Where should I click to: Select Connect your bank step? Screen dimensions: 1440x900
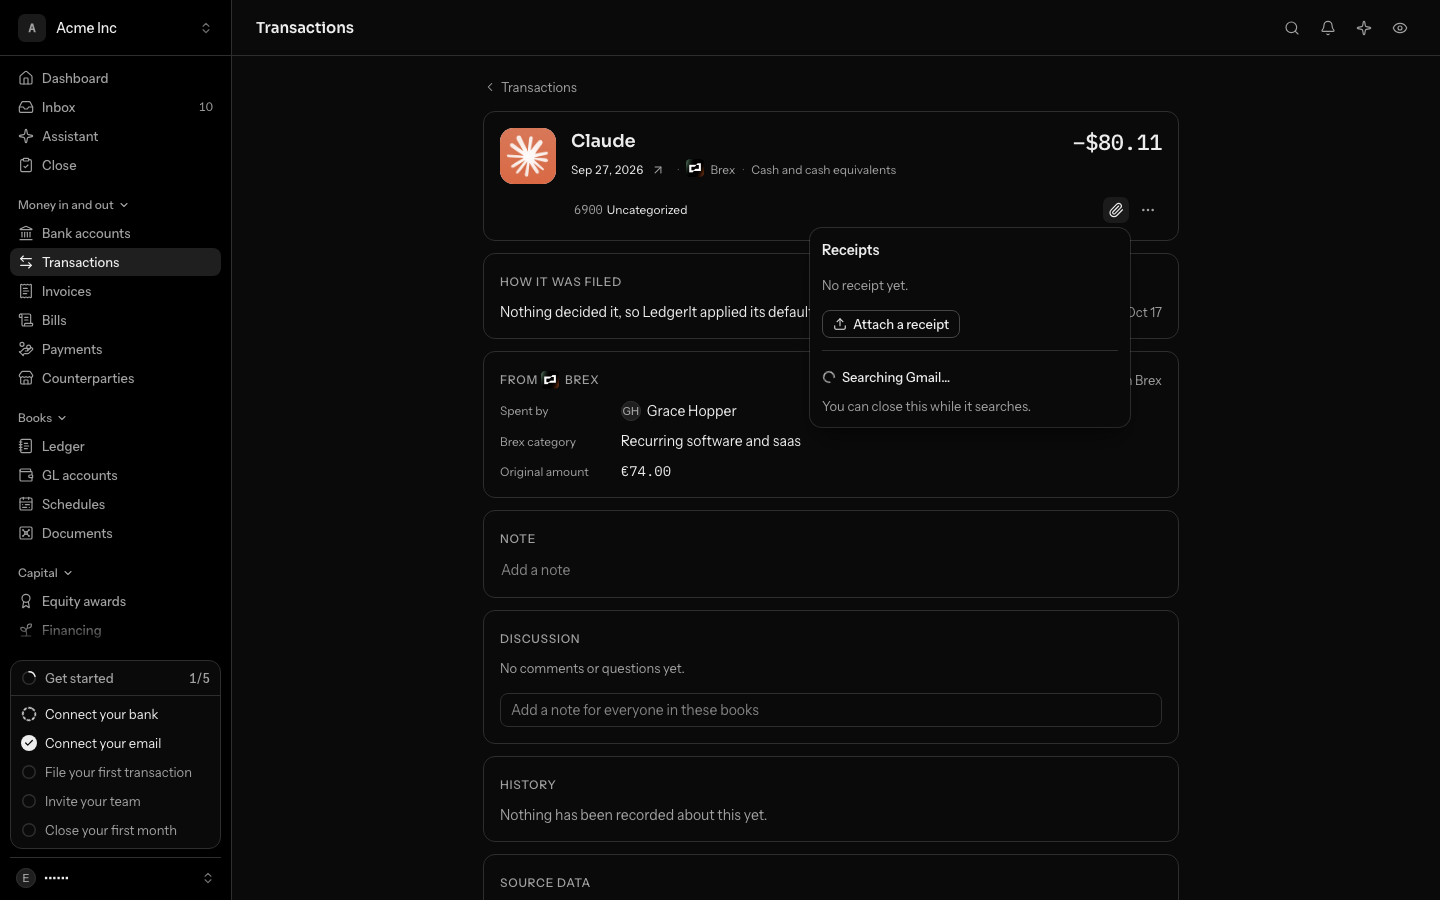tap(115, 714)
